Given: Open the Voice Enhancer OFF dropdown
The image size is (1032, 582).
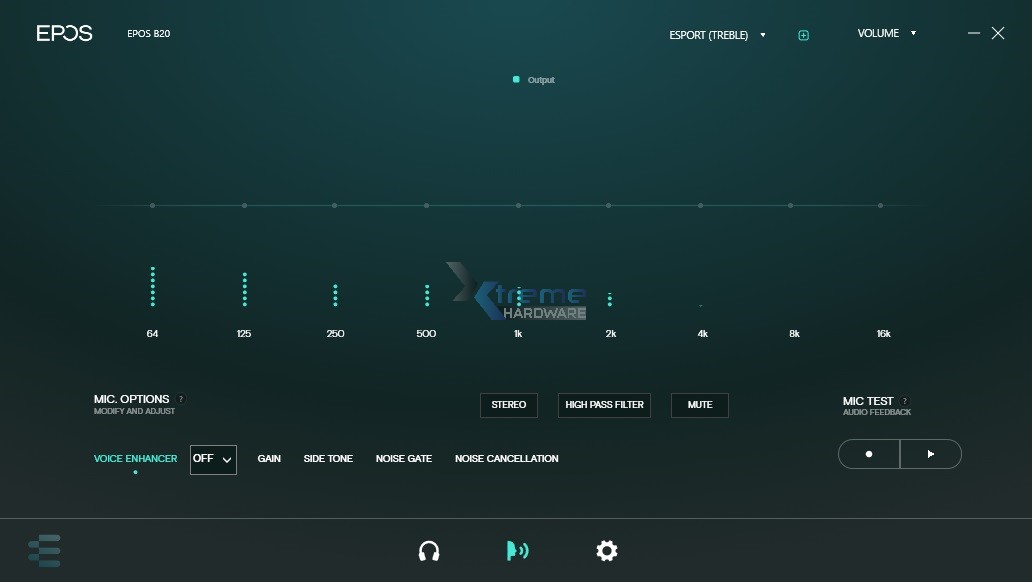Looking at the screenshot, I should coord(213,459).
